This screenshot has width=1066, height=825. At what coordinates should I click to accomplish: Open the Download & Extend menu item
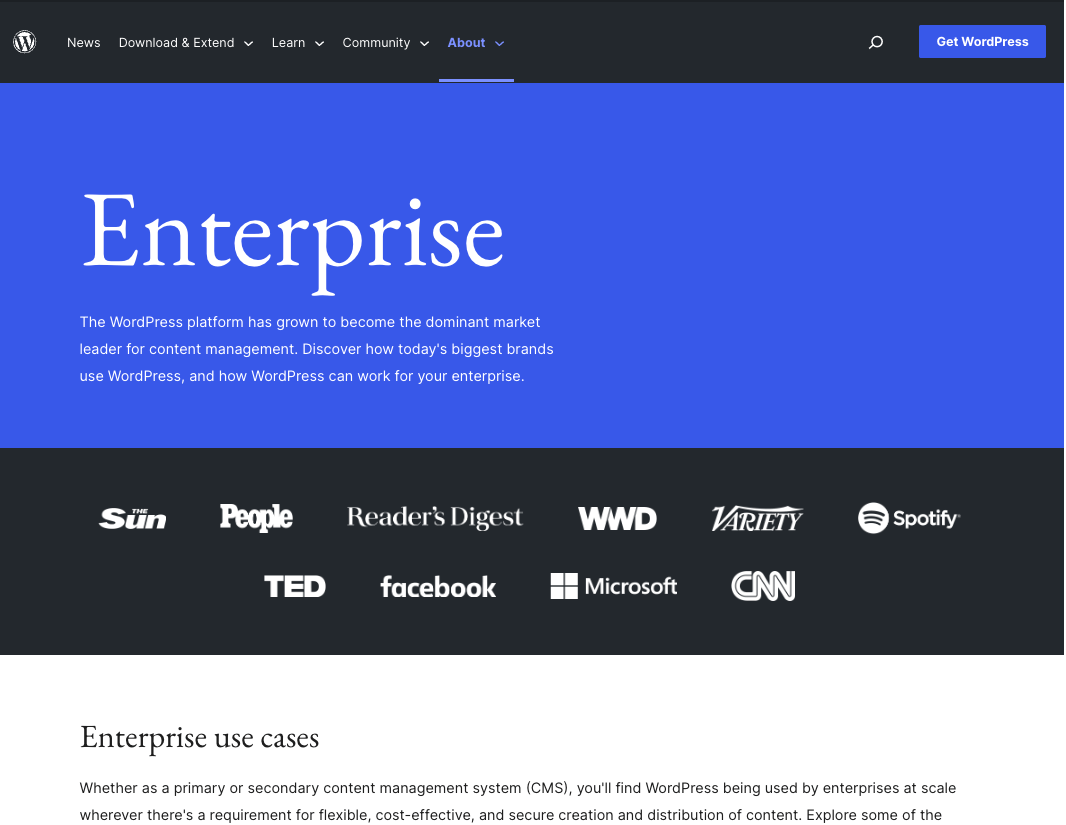pos(177,42)
